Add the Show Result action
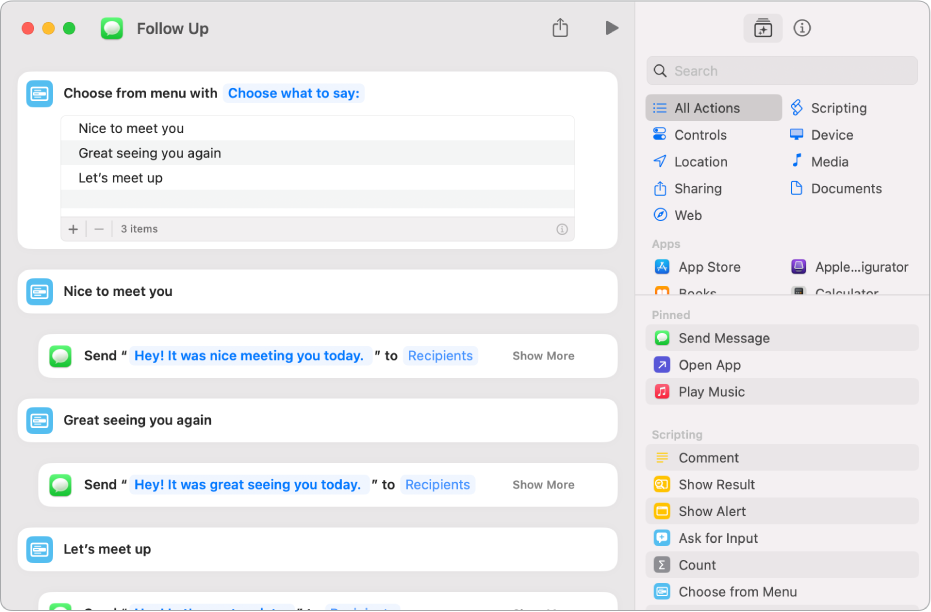 click(x=781, y=484)
